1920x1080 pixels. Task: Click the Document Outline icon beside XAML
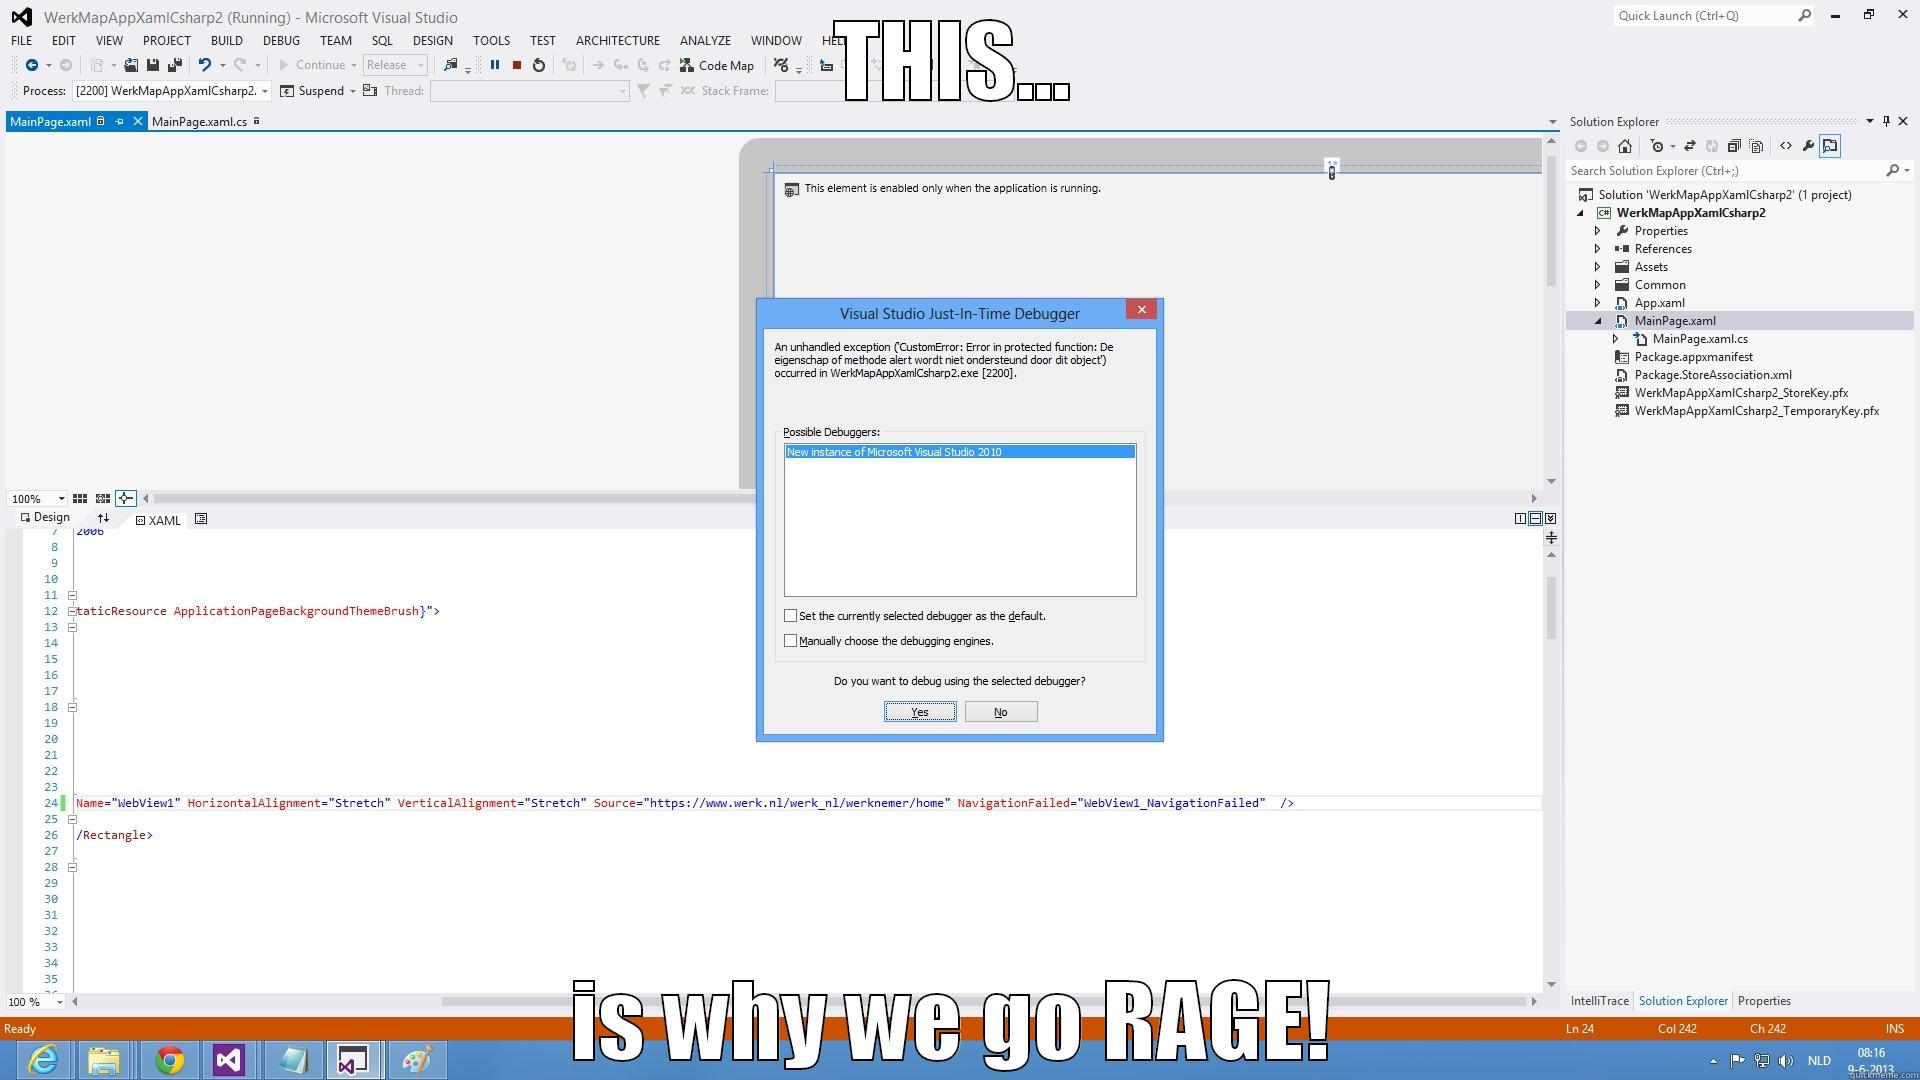pos(201,518)
